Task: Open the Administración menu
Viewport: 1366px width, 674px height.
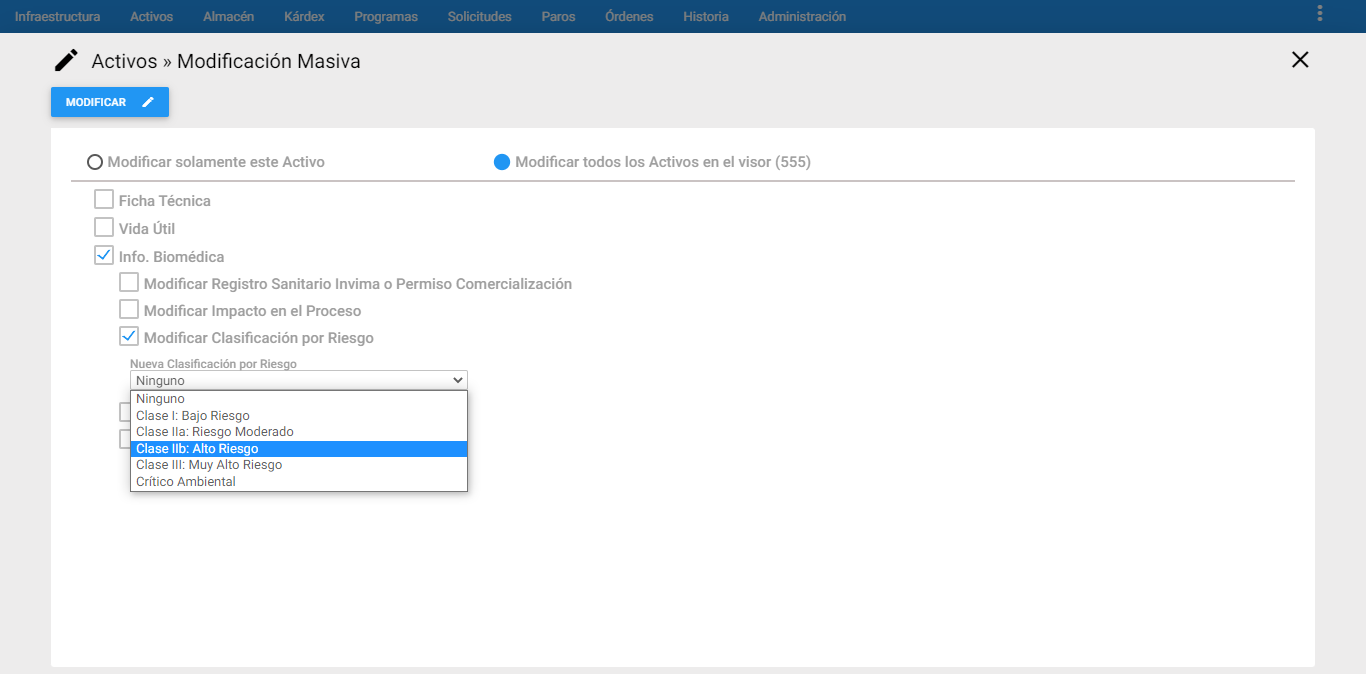Action: pos(802,16)
